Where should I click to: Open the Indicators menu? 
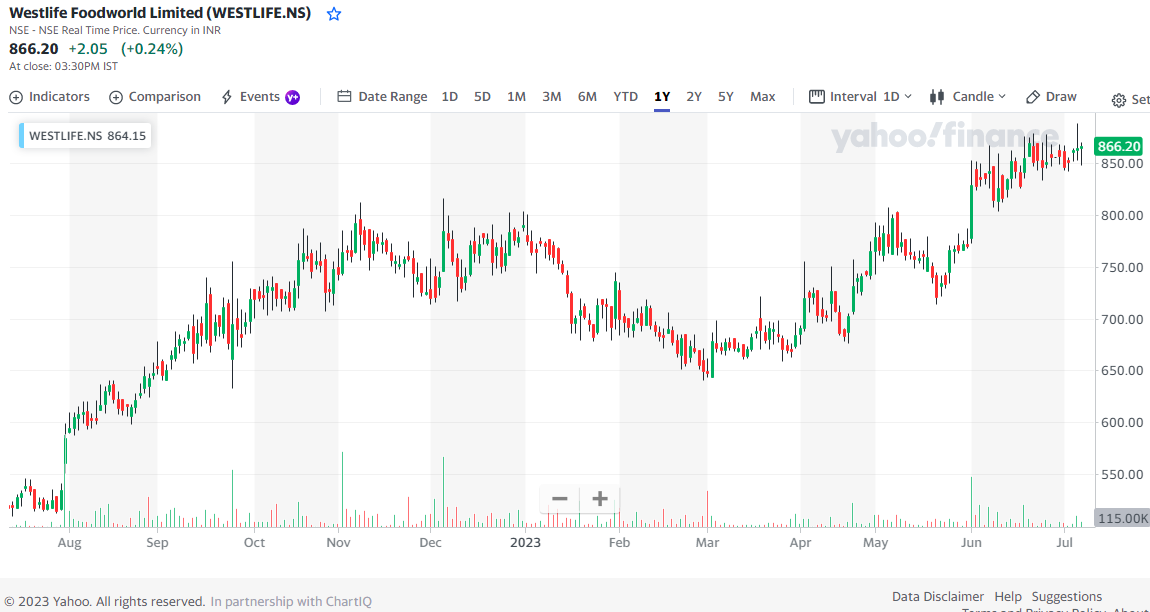pos(49,97)
